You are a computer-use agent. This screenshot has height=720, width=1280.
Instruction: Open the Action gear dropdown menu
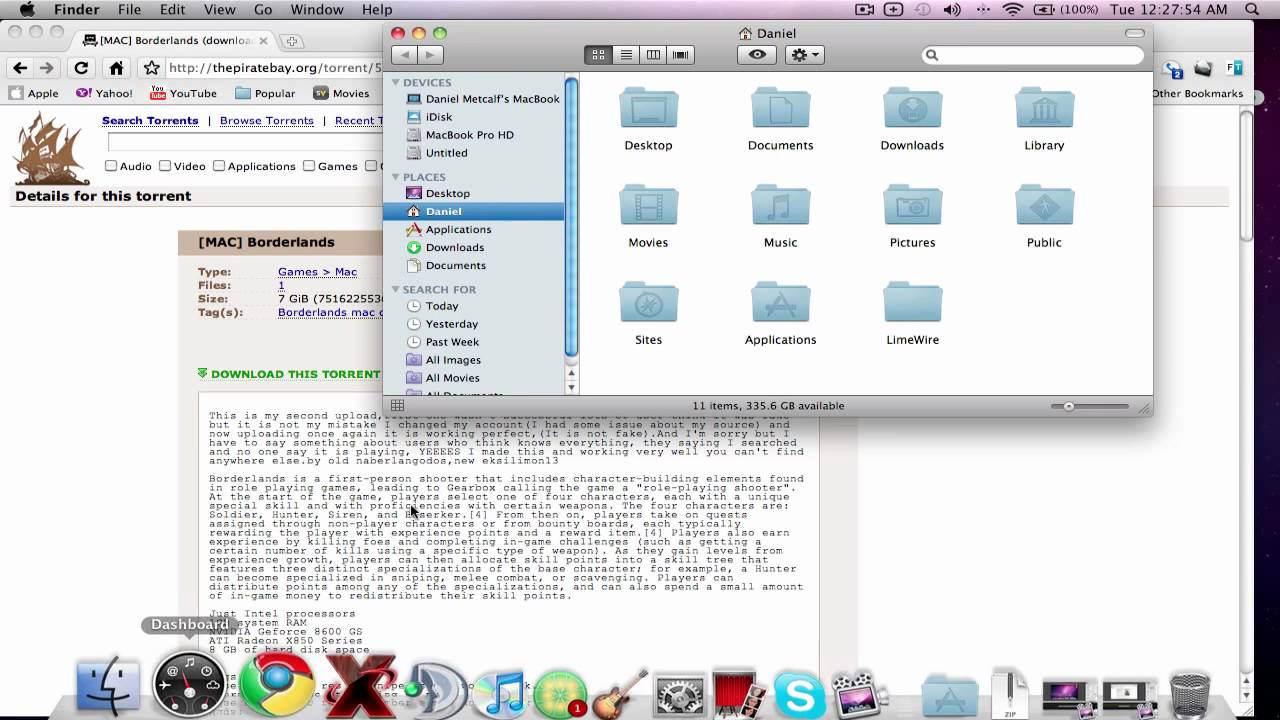804,55
